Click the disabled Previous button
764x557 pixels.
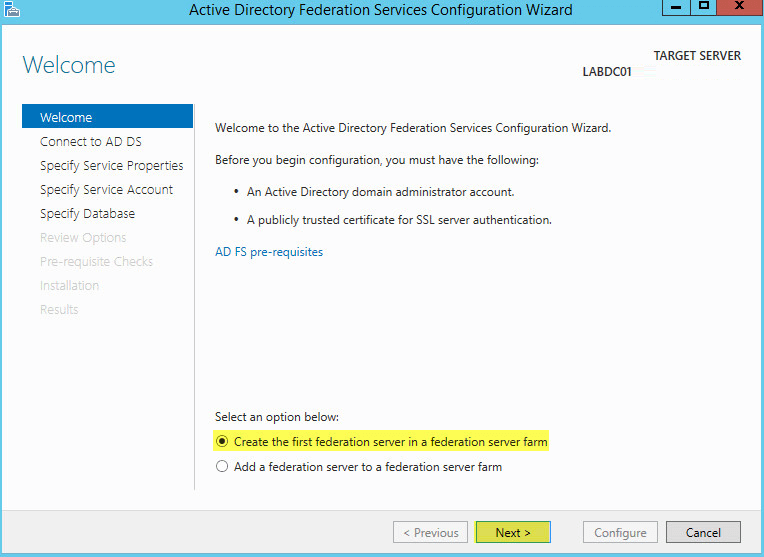(430, 532)
